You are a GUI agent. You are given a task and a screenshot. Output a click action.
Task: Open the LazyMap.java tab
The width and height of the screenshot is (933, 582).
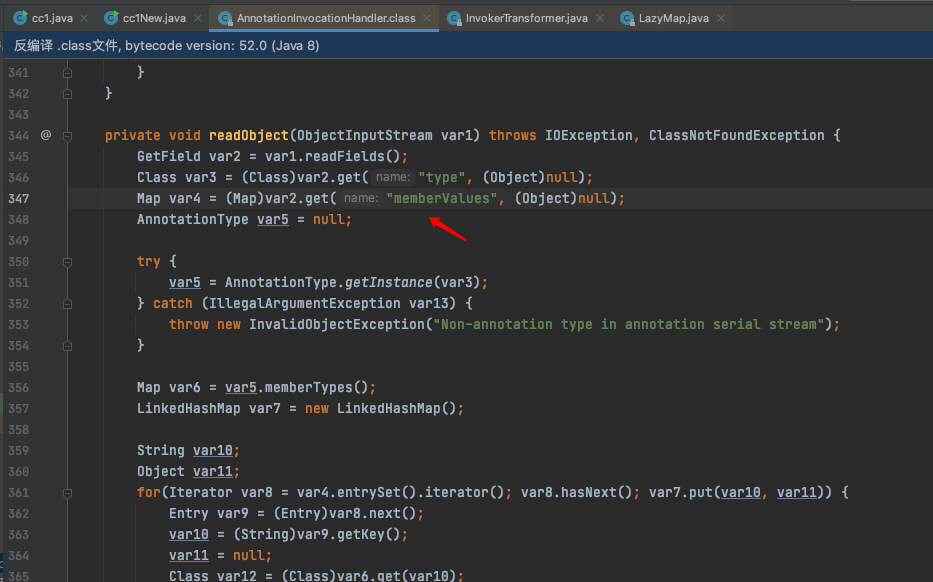673,18
